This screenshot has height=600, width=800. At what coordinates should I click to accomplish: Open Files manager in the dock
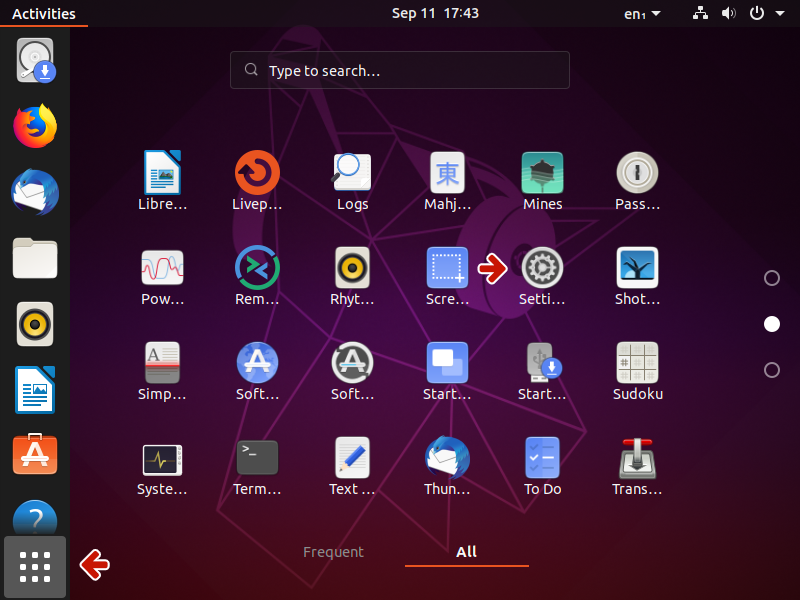click(35, 258)
